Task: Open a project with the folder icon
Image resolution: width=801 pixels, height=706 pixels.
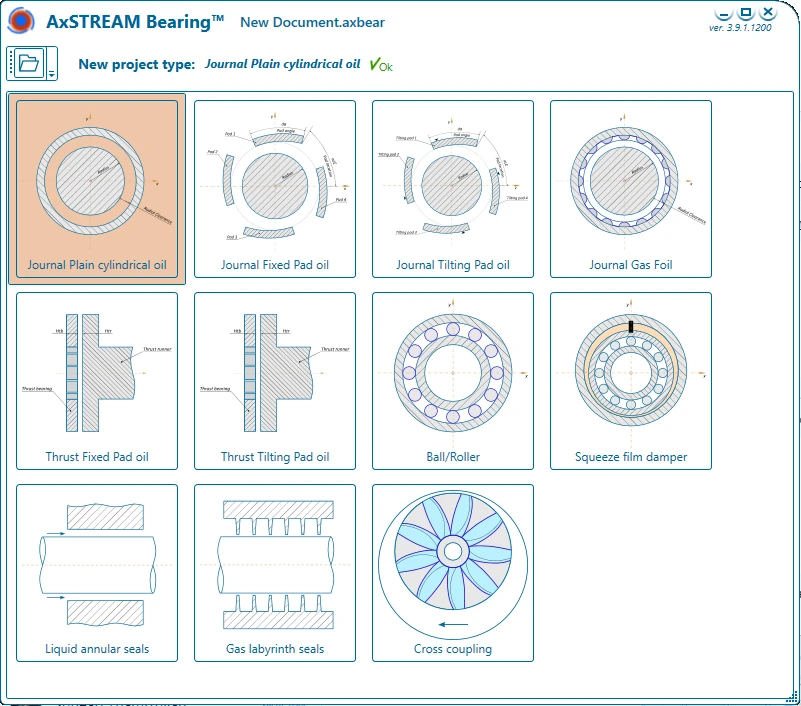Action: (27, 63)
